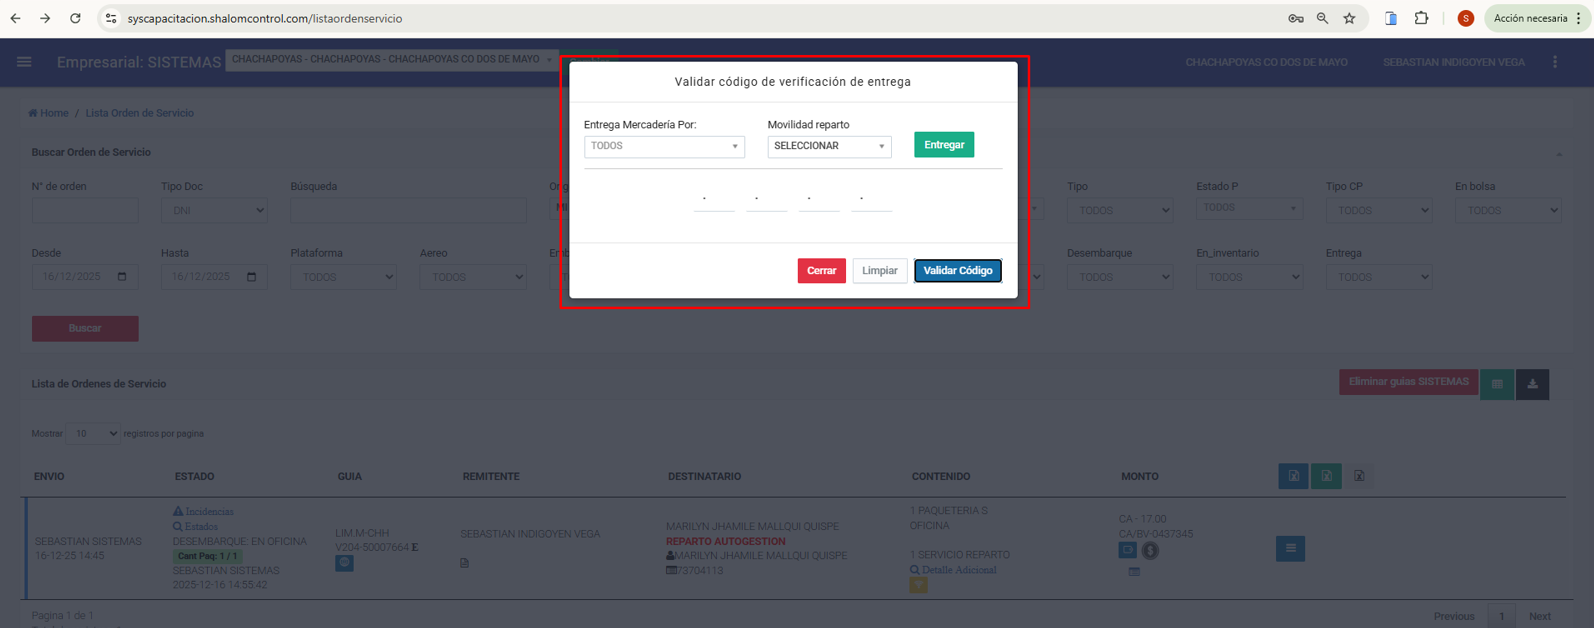Click the Validar Código button
Screen dimensions: 1594x628
957,271
